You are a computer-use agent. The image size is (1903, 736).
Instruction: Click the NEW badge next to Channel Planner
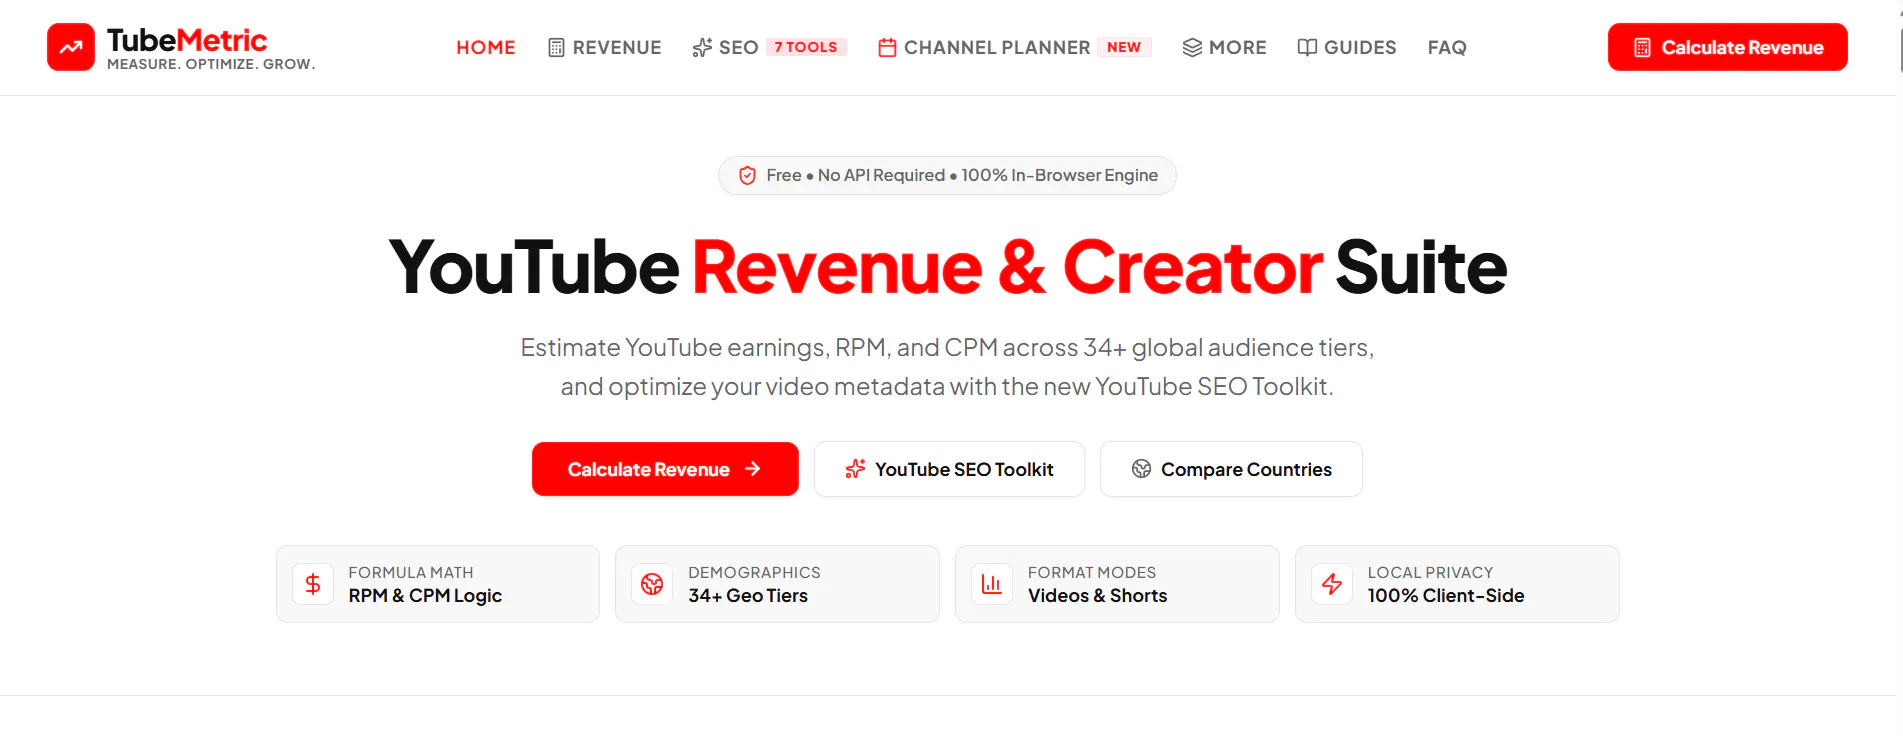click(1124, 47)
